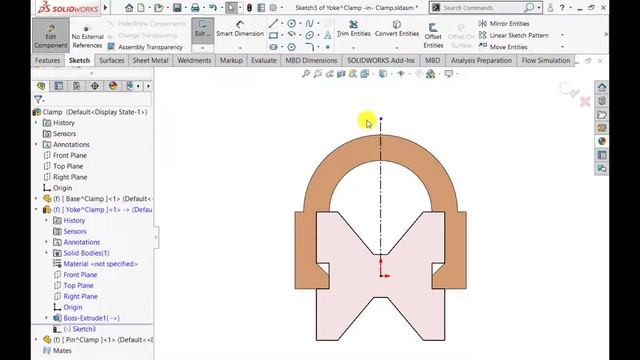640x360 pixels.
Task: Click the Help question mark icon
Action: [562, 8]
